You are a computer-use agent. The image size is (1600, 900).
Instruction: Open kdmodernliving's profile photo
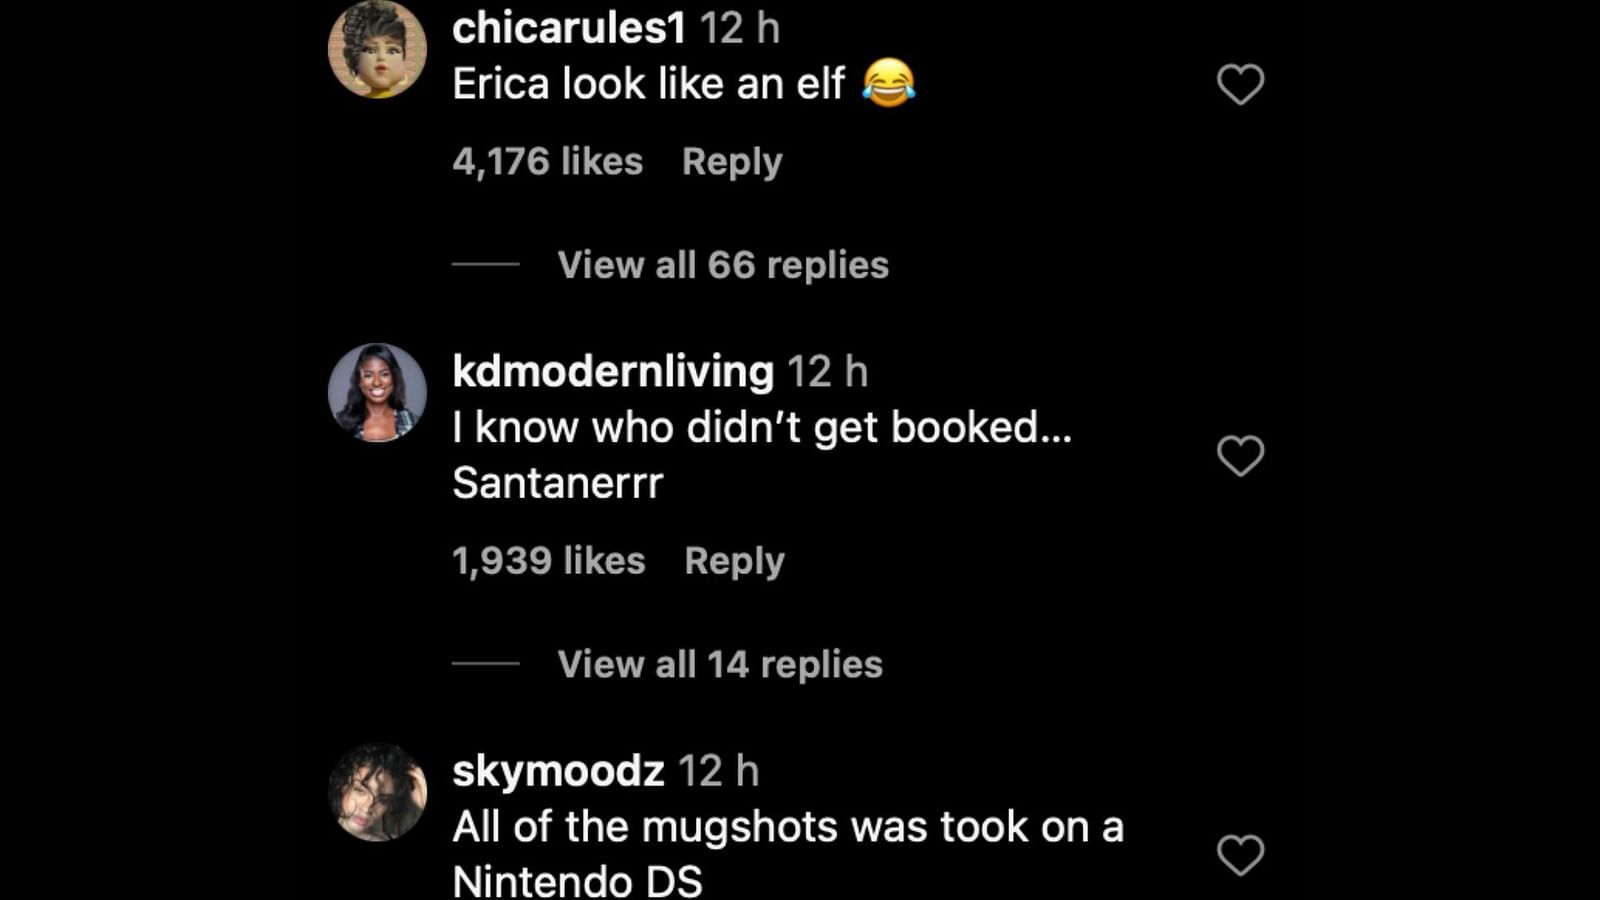pyautogui.click(x=378, y=392)
